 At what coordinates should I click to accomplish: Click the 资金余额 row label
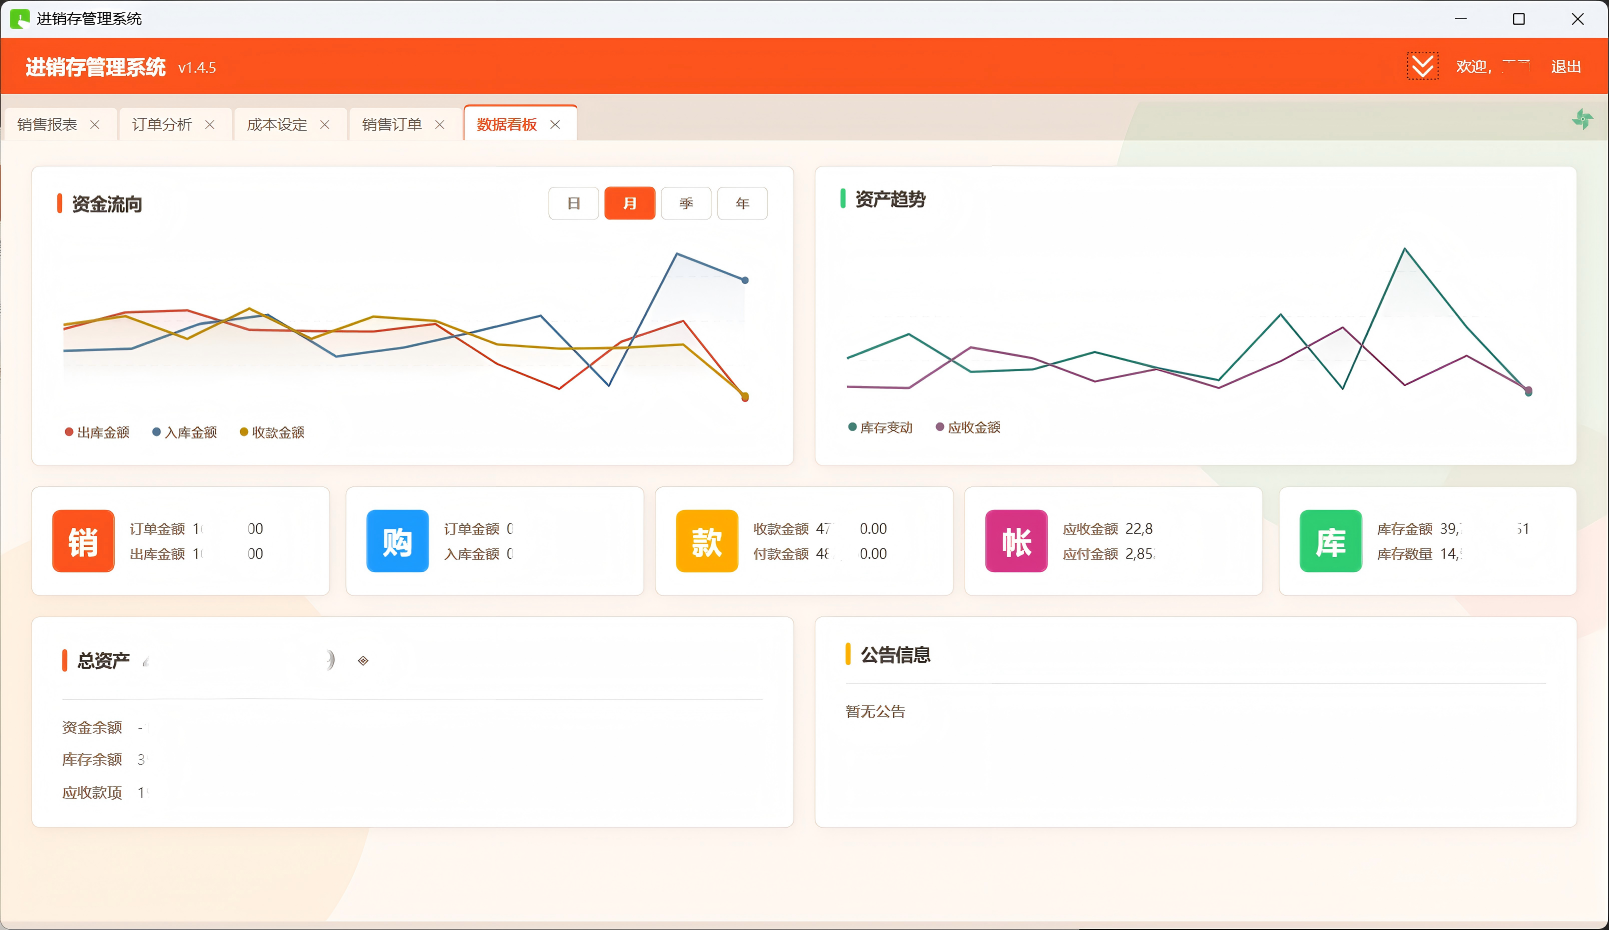click(92, 728)
